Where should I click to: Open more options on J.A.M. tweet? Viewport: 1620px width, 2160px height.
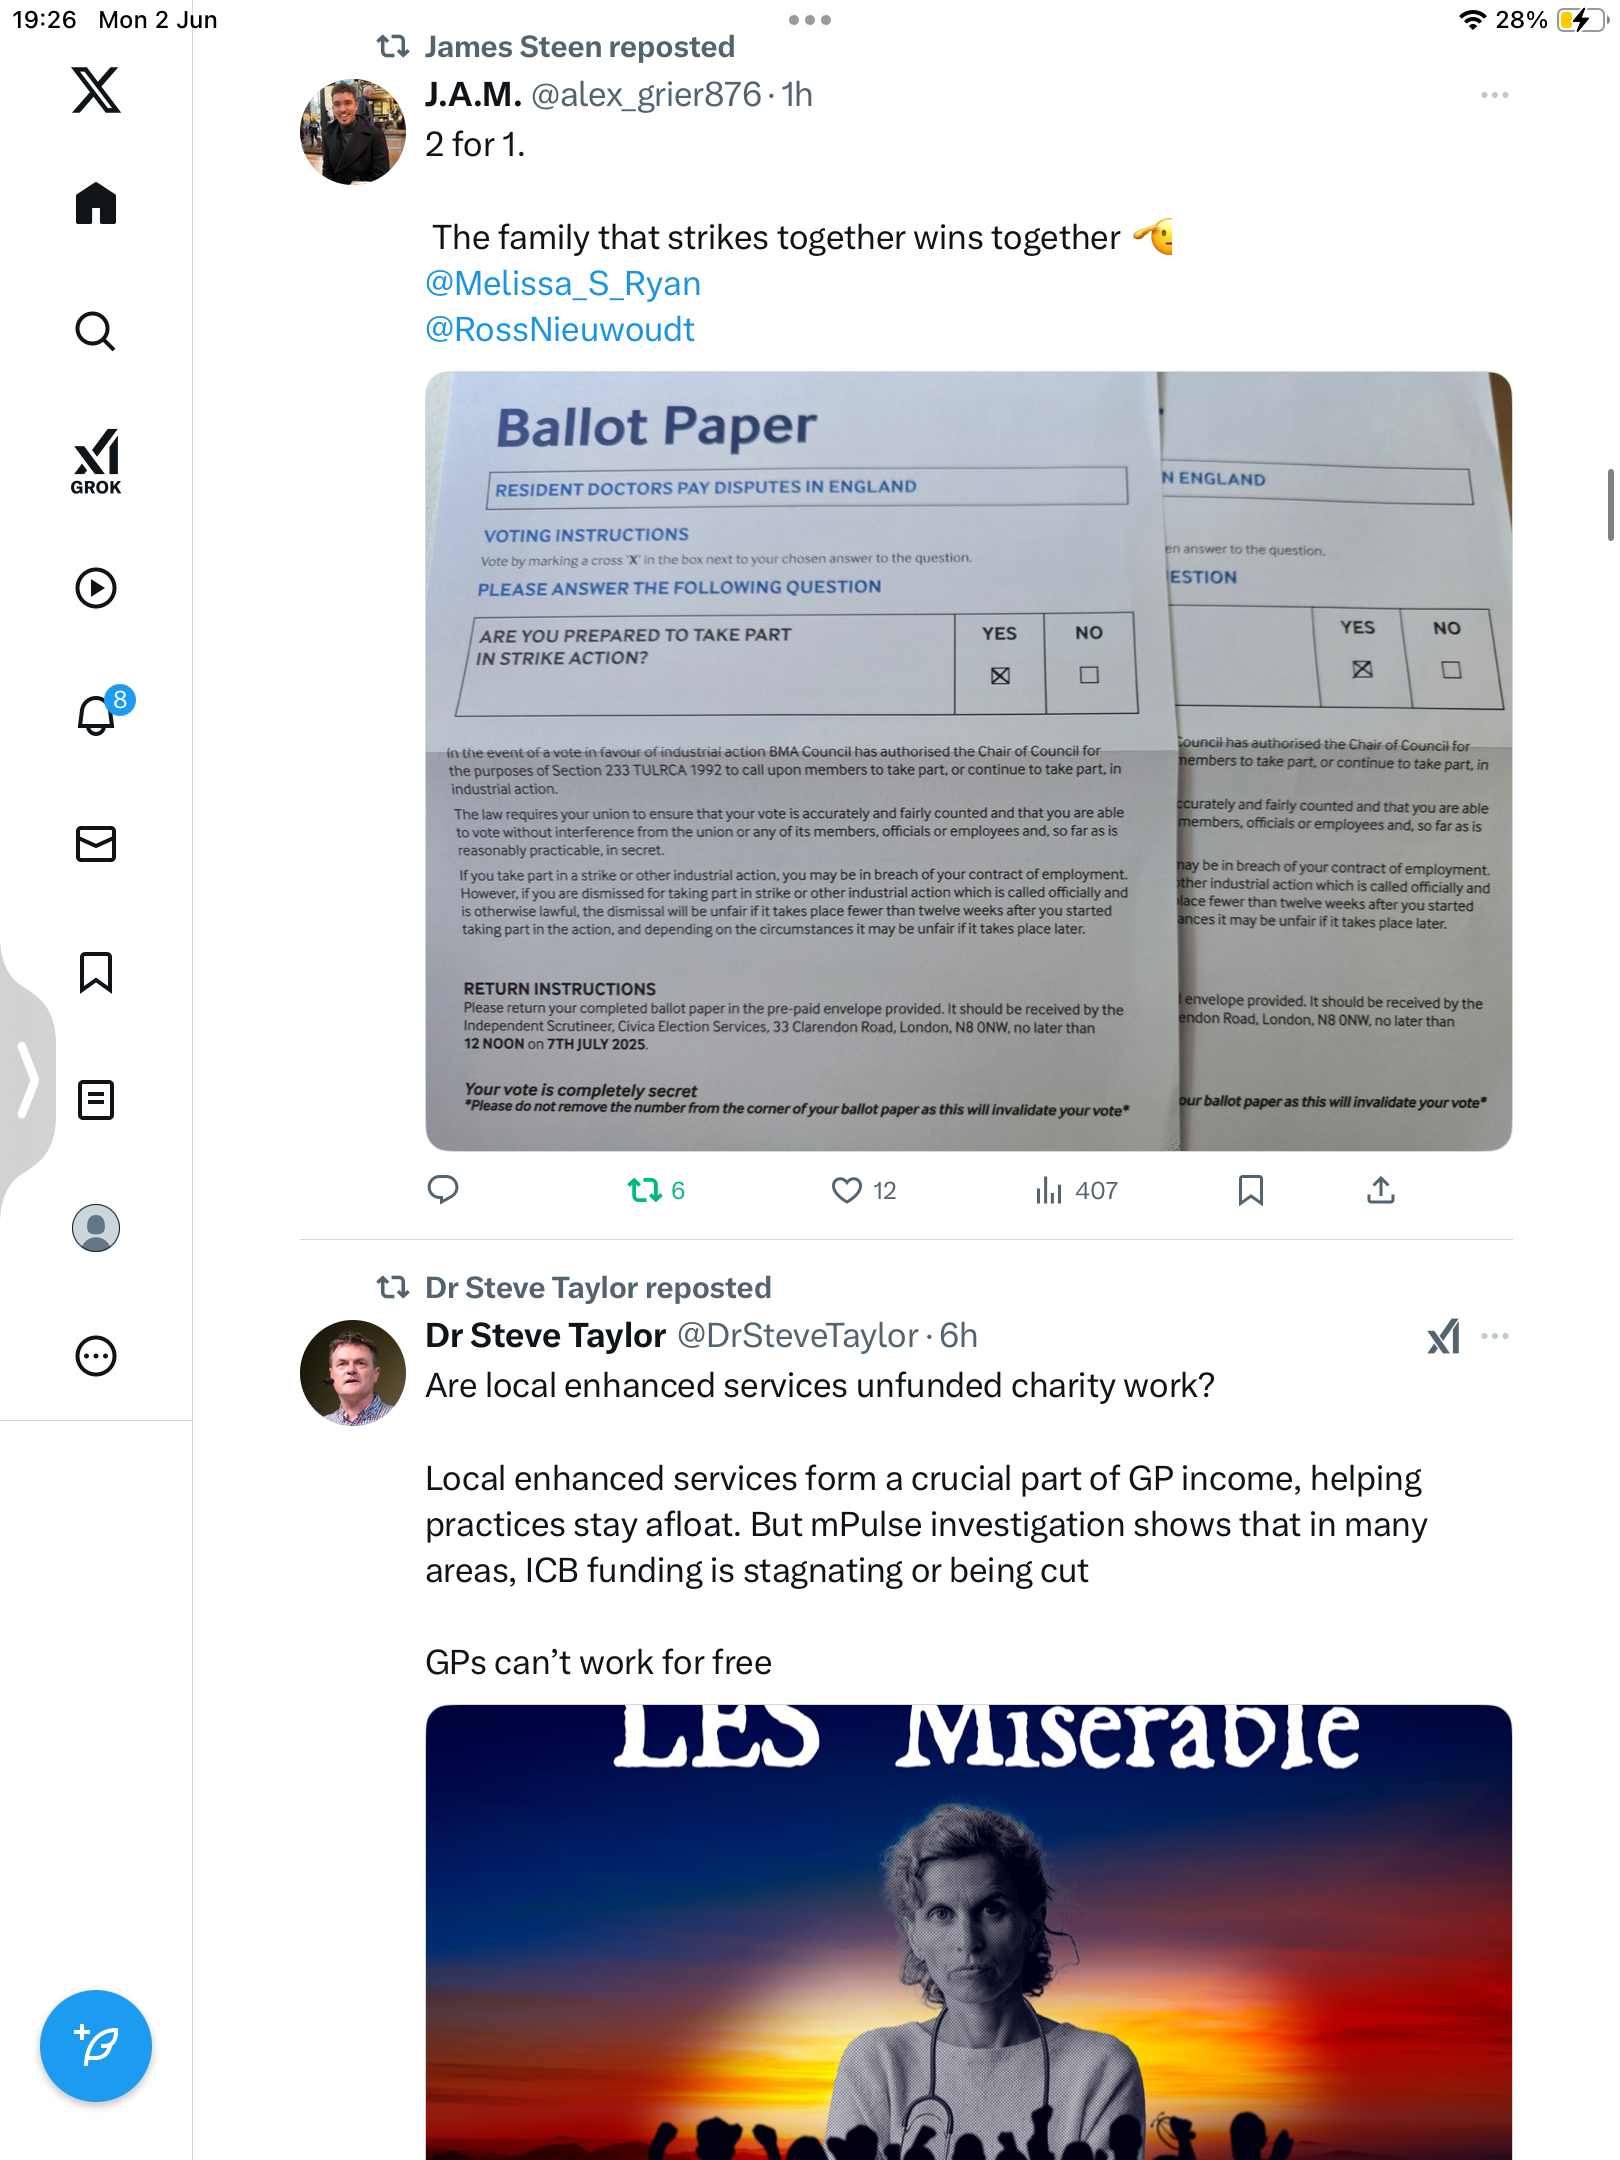pos(1495,95)
